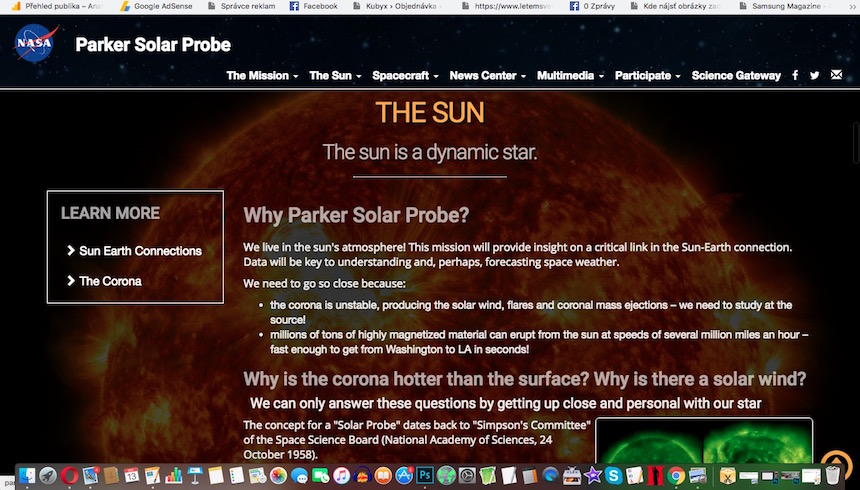Image resolution: width=860 pixels, height=490 pixels.
Task: Switch to the Google AdSense bookmark
Action: [156, 6]
